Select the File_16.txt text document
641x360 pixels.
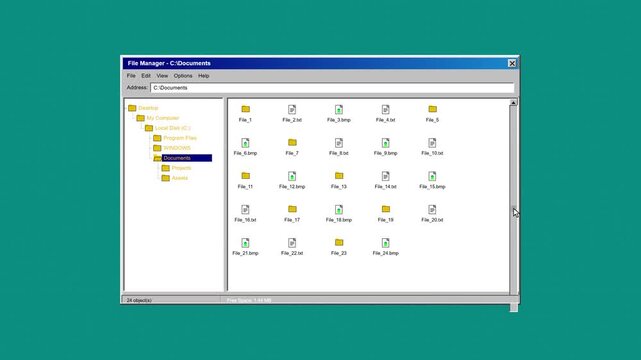245,210
